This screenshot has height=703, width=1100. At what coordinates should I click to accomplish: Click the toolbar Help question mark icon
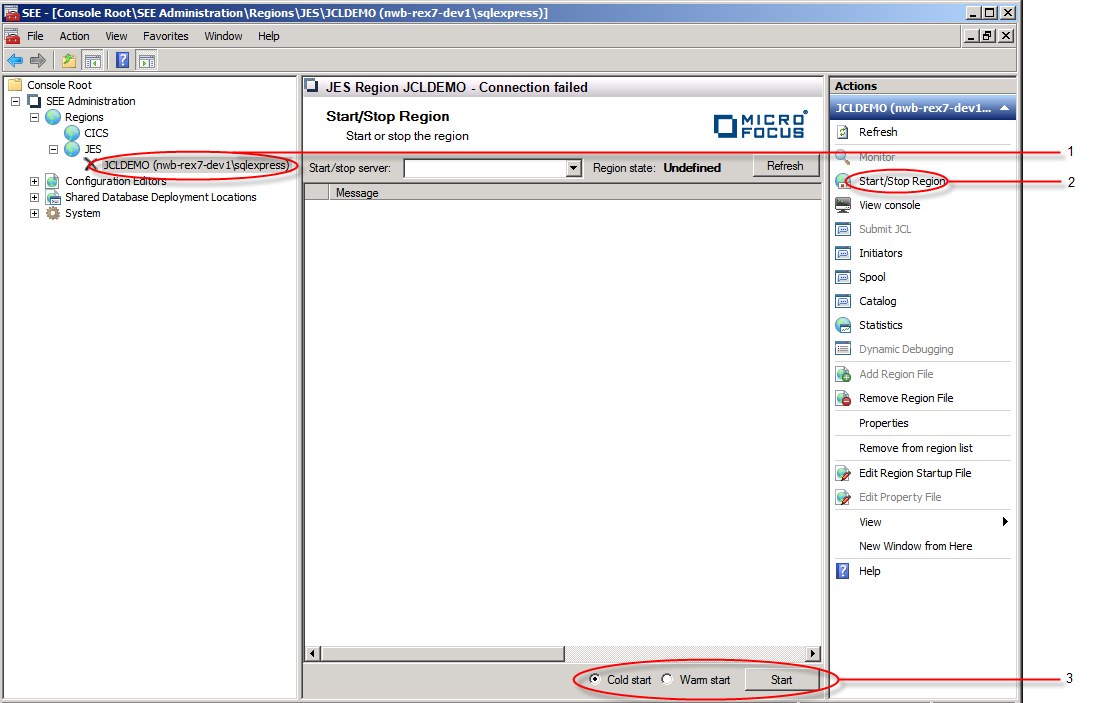[122, 60]
